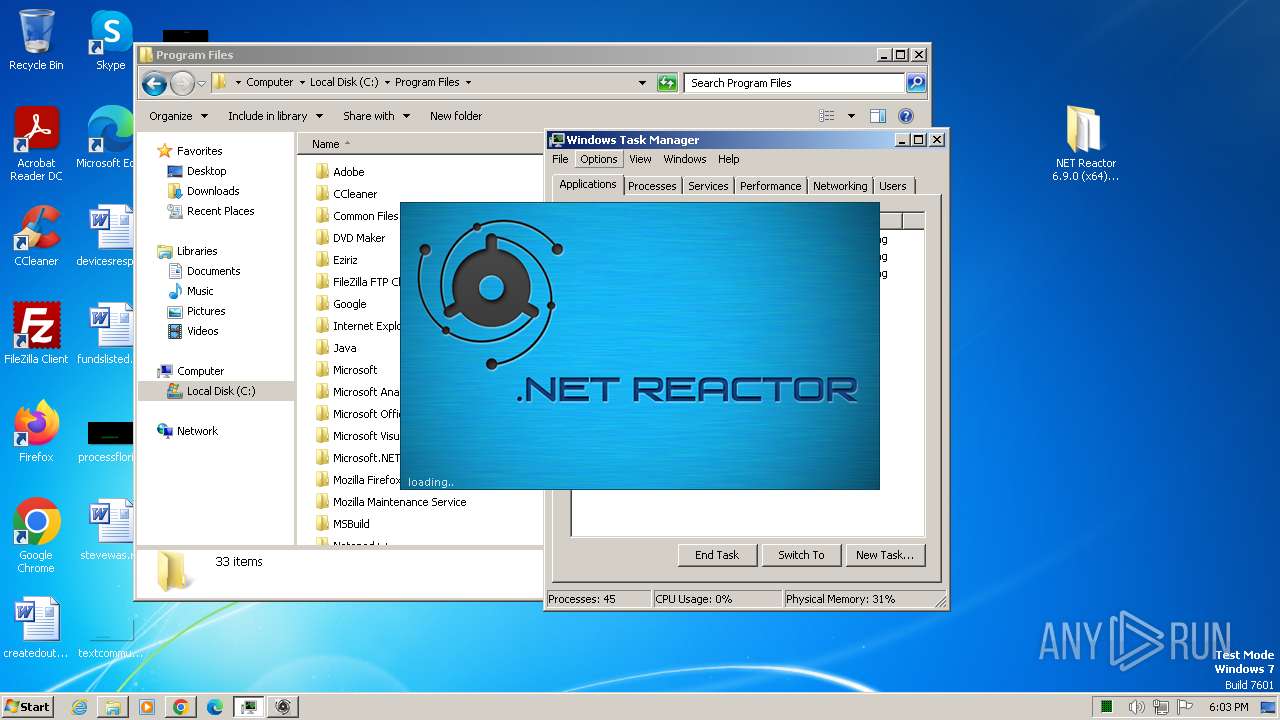Open the File menu in Task Manager
Viewport: 1280px width, 720px height.
click(x=560, y=159)
